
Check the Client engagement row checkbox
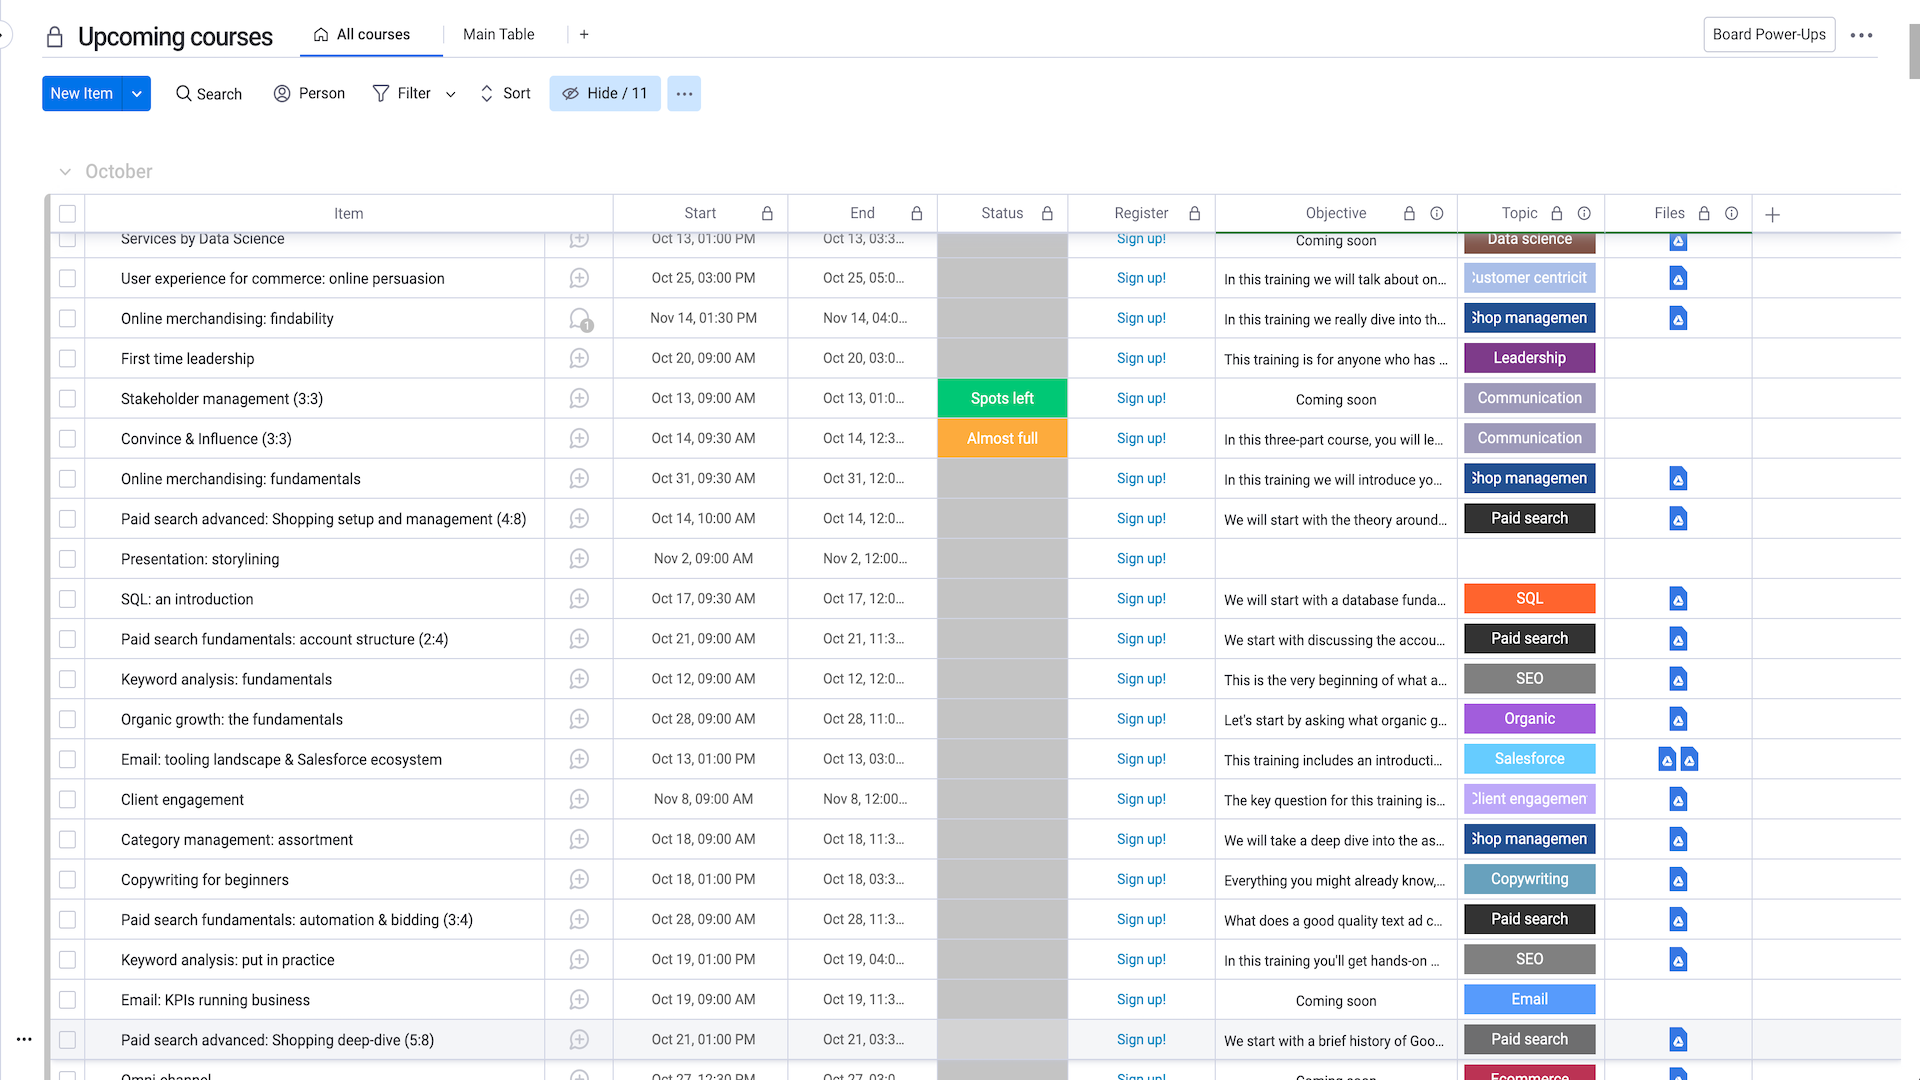tap(67, 799)
